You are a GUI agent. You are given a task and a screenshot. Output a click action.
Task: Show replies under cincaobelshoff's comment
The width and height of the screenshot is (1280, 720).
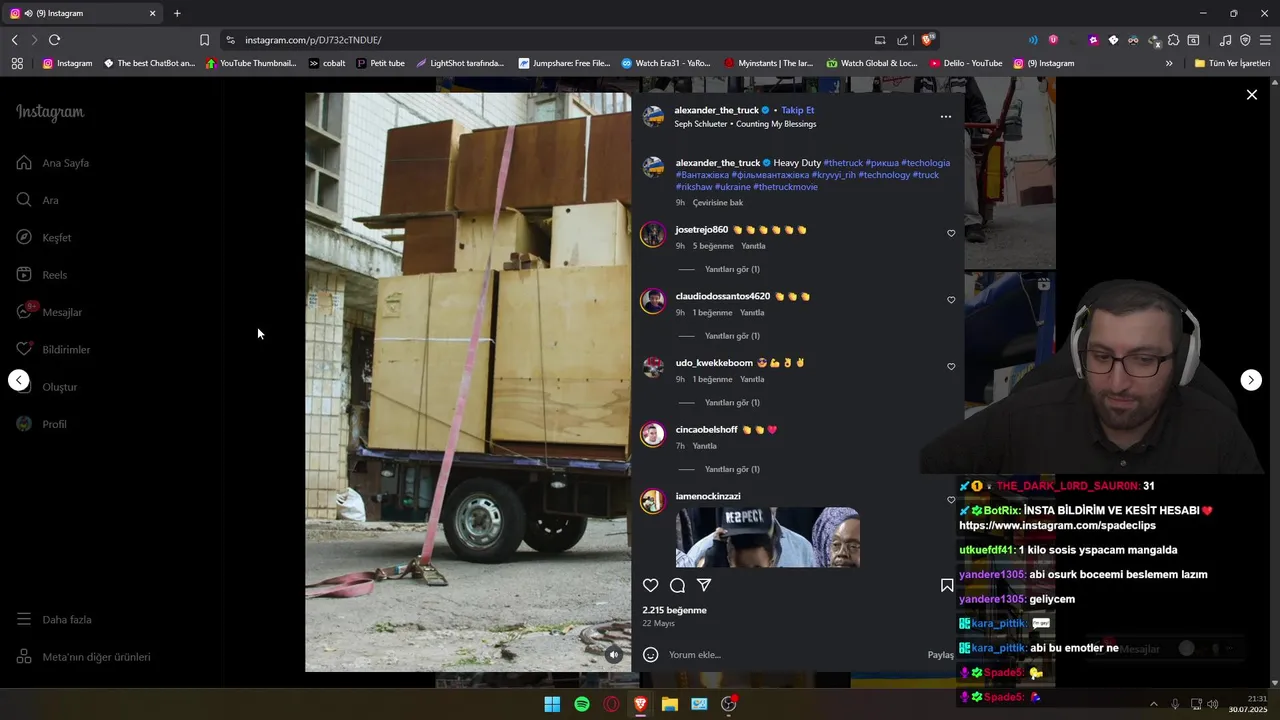(732, 469)
